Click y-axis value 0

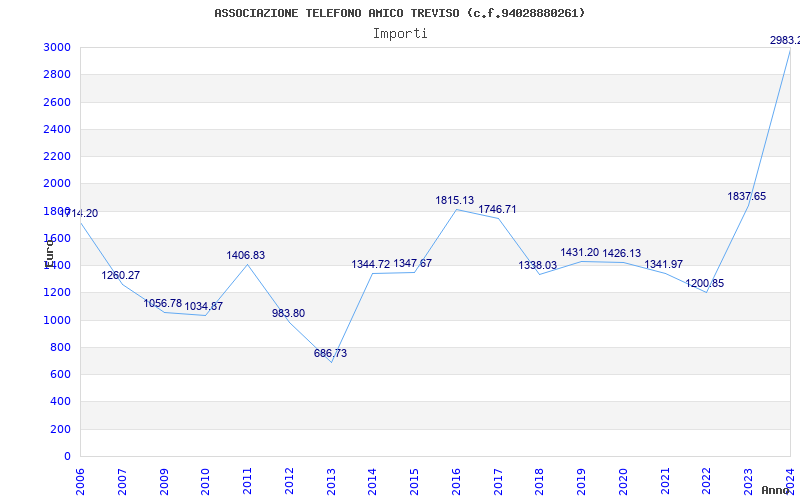coord(67,457)
